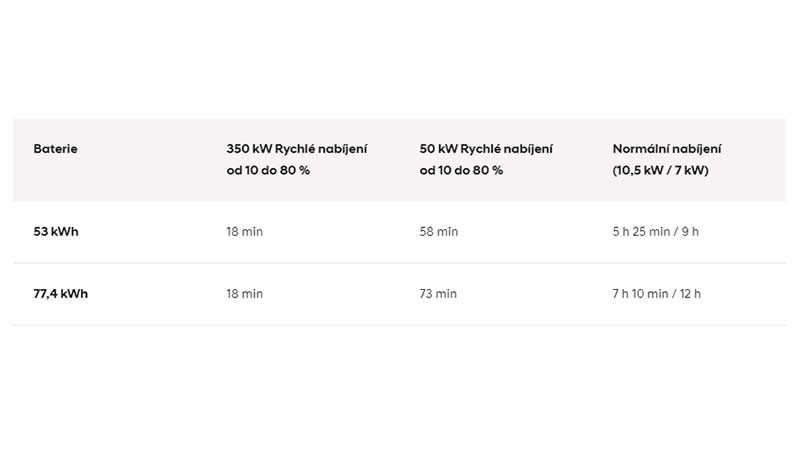Click the "7 kW)" power value in header
This screenshot has height=450, width=800.
click(x=692, y=171)
